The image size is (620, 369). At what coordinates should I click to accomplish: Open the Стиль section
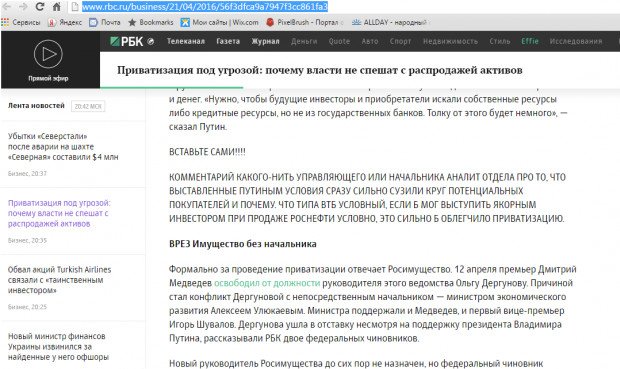500,41
